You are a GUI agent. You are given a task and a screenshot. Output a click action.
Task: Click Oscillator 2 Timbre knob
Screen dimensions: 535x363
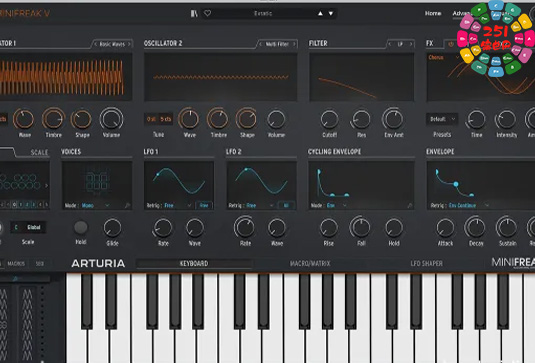tap(218, 119)
